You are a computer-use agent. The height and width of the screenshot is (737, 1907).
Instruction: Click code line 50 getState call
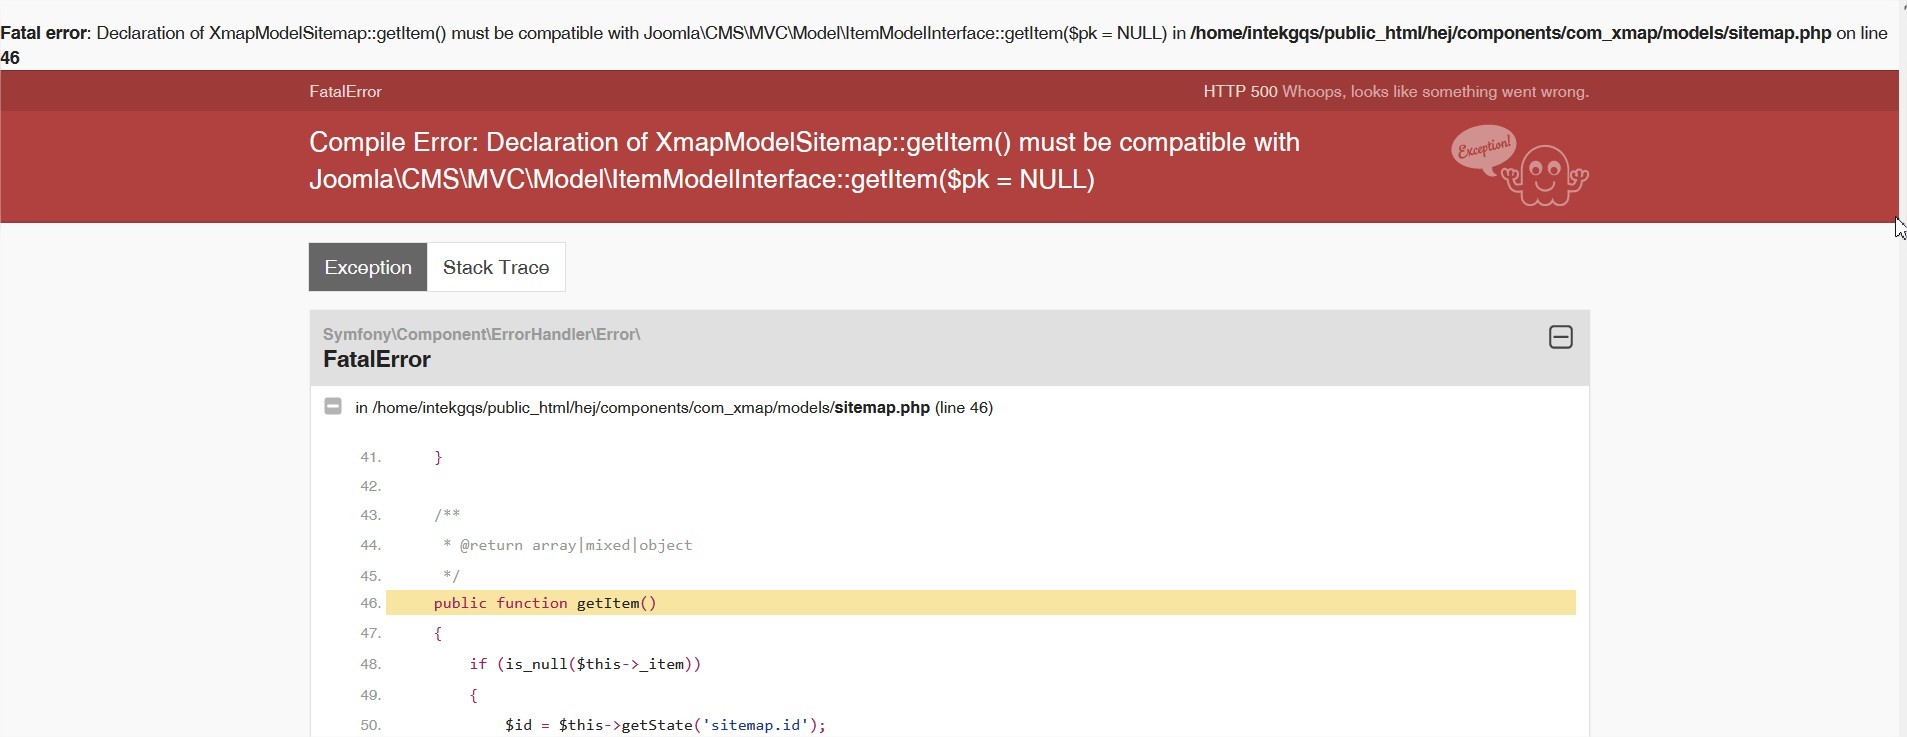coord(665,725)
